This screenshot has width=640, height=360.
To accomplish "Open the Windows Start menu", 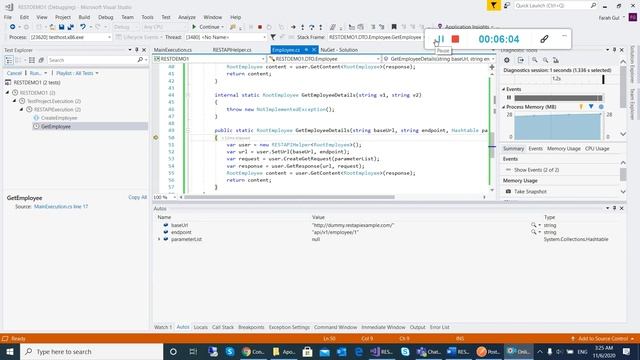I will [10, 351].
